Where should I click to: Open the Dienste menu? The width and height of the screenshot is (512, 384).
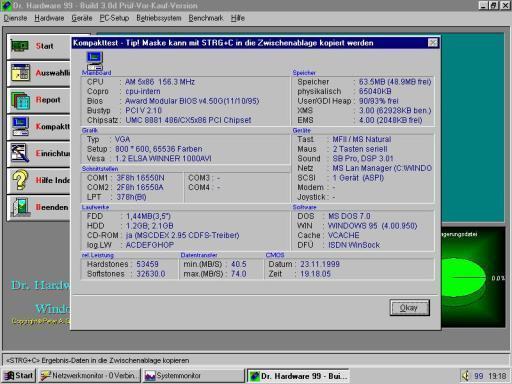(15, 18)
